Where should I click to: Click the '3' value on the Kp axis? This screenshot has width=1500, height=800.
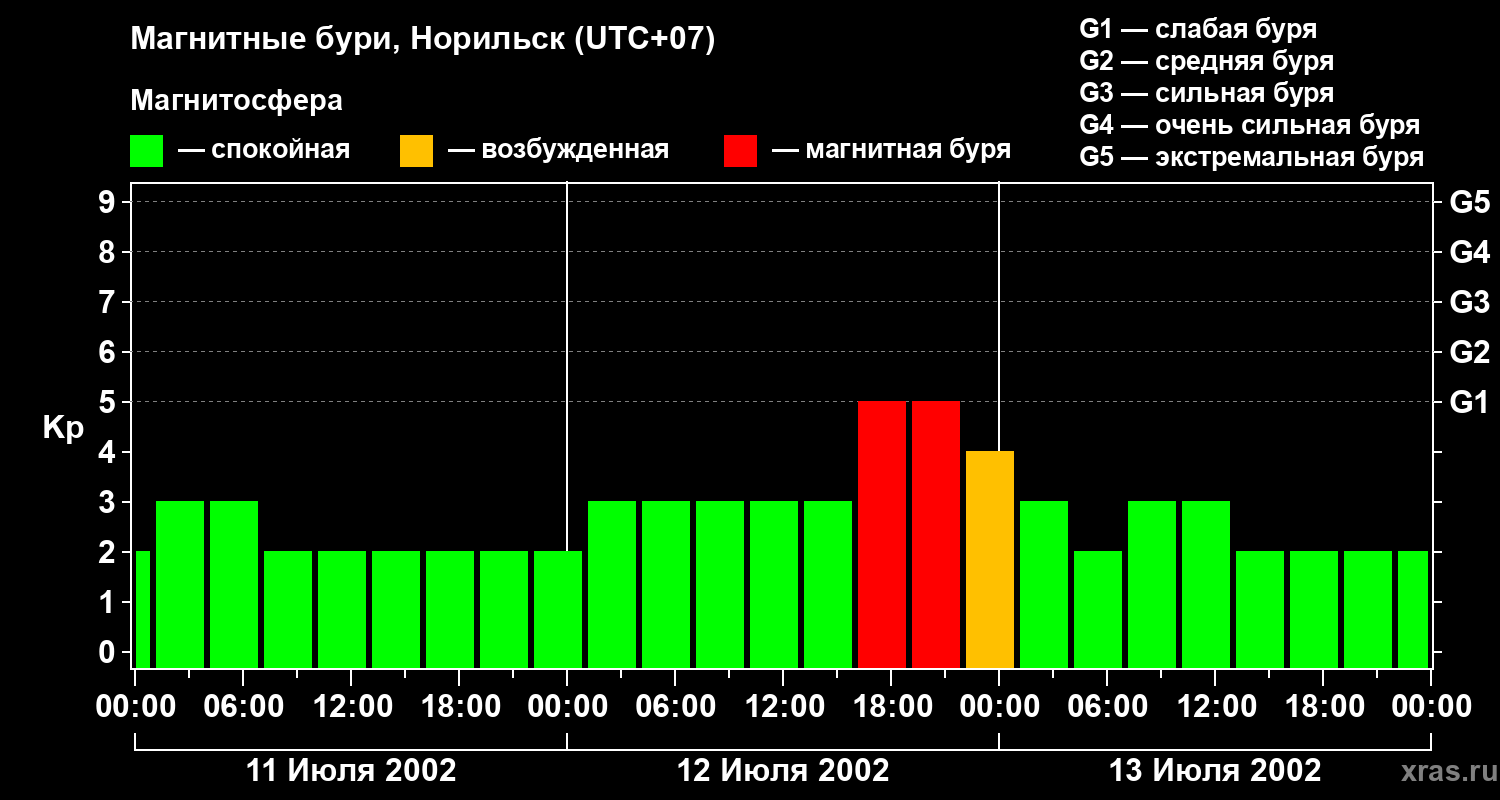(x=109, y=502)
